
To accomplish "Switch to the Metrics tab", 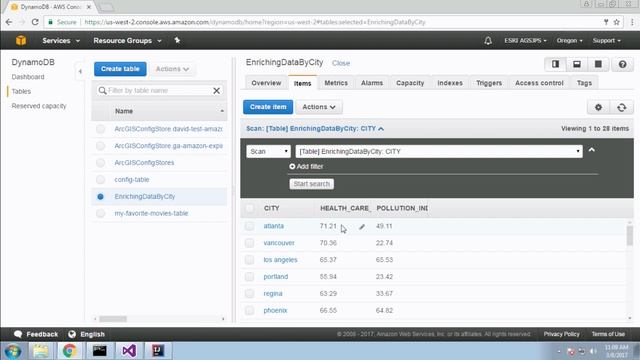I will coord(336,83).
